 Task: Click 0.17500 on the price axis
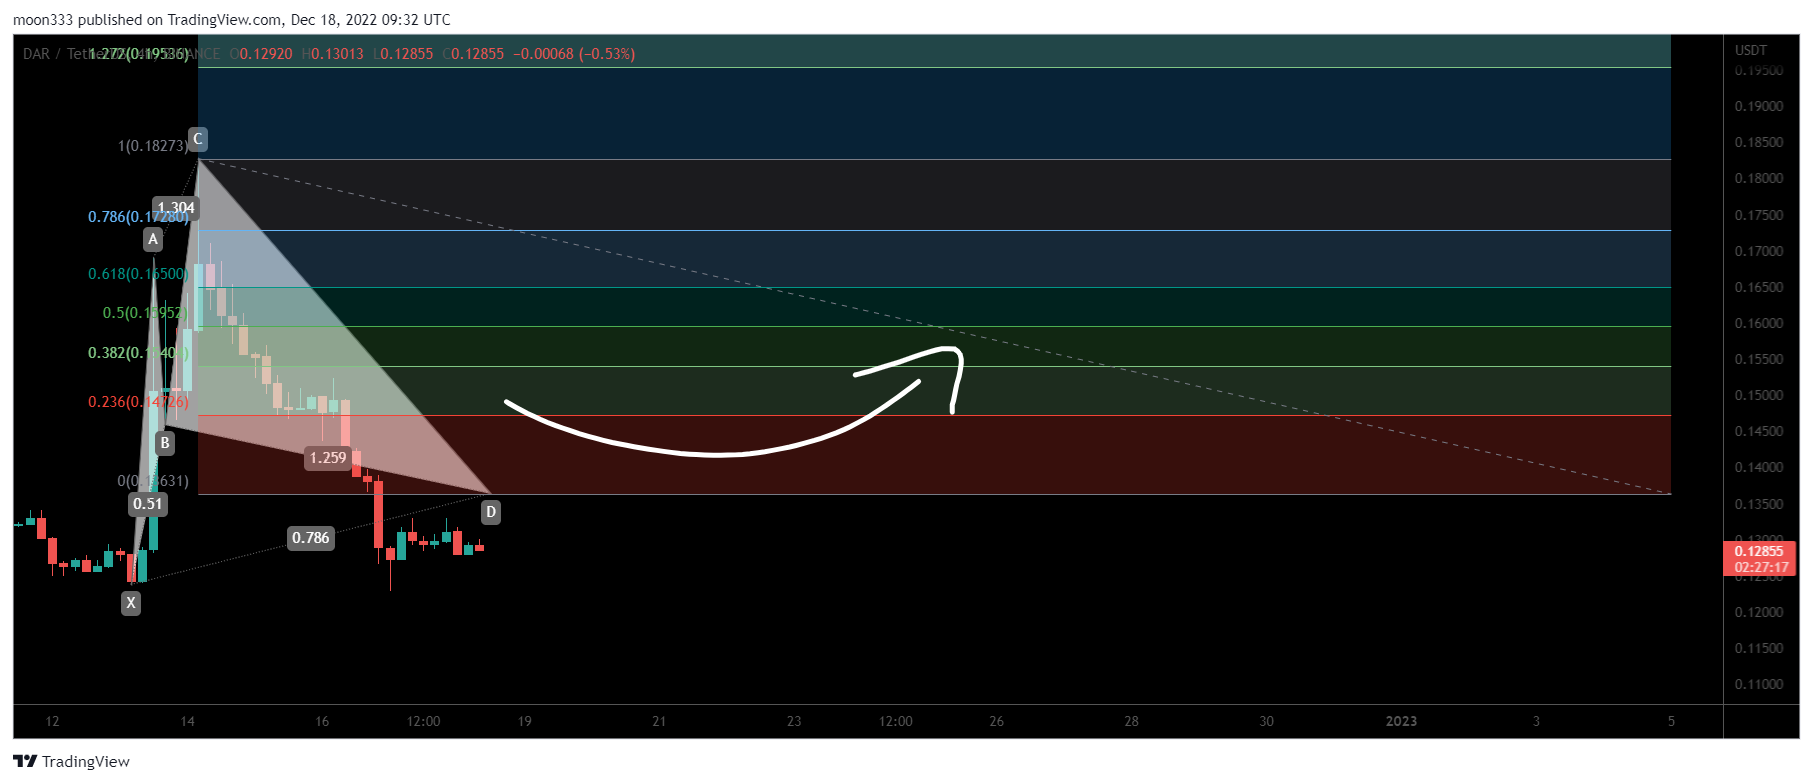click(1759, 215)
